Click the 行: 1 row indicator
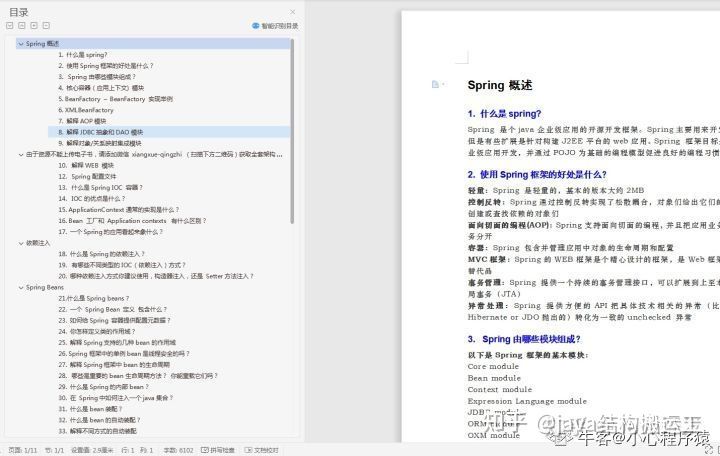 [x=128, y=450]
